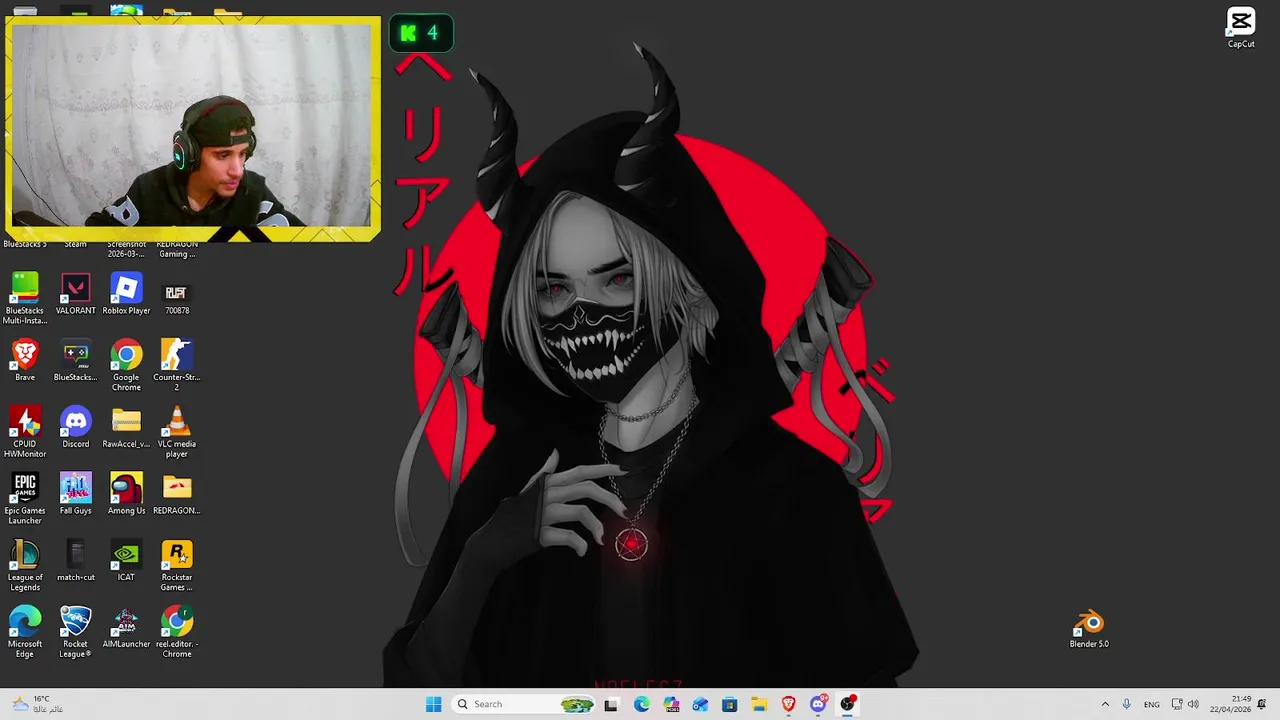The image size is (1280, 720).
Task: Select the reel.editor Chrome shortcut
Action: [177, 632]
